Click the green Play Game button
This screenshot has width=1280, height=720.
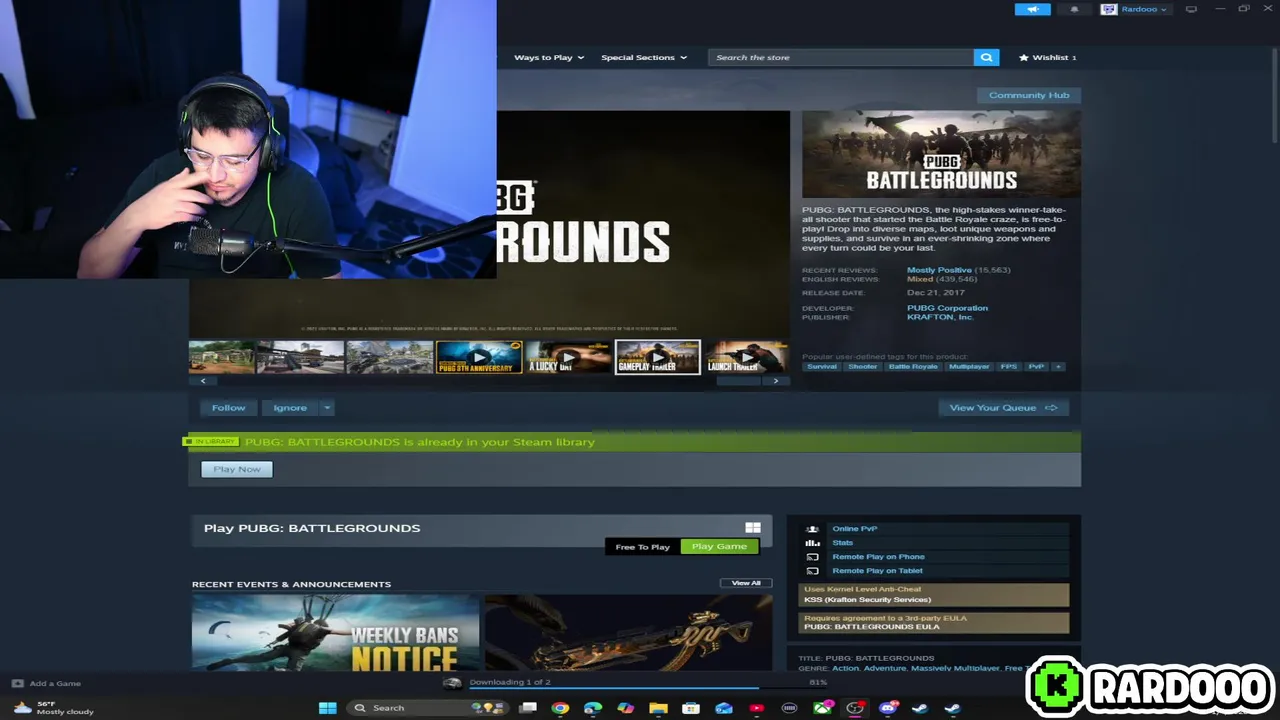[719, 546]
